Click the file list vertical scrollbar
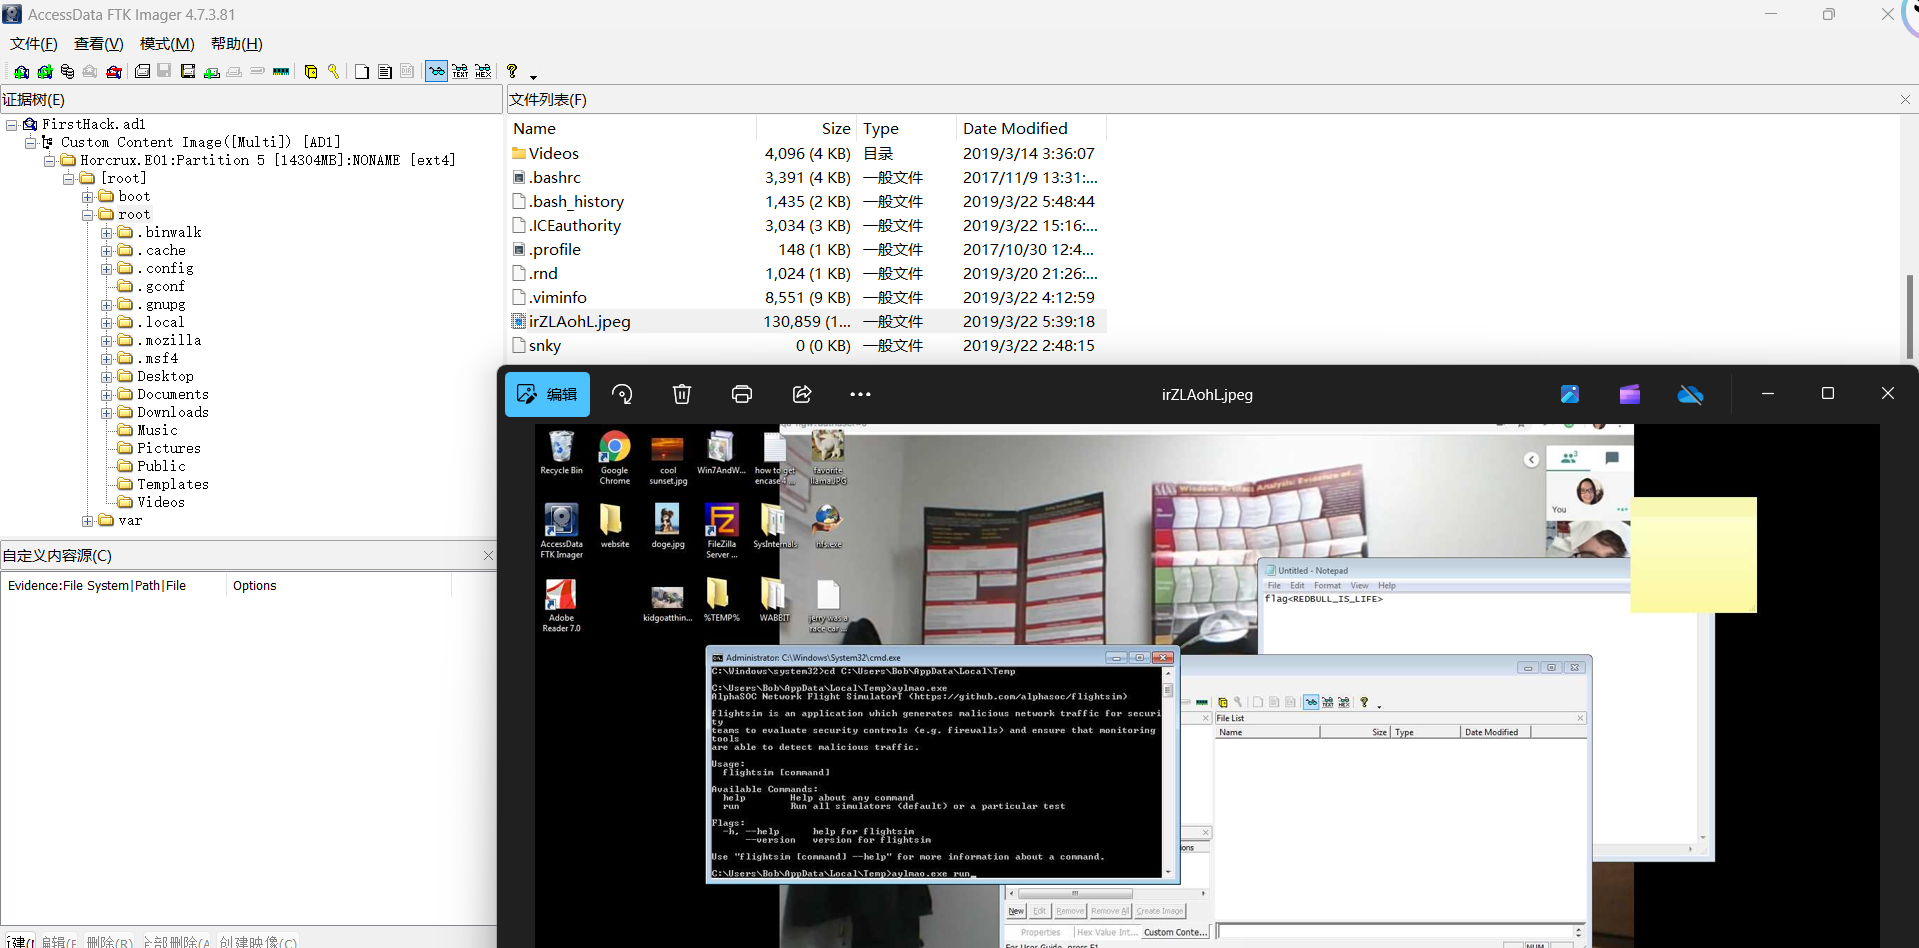1919x948 pixels. (1909, 316)
